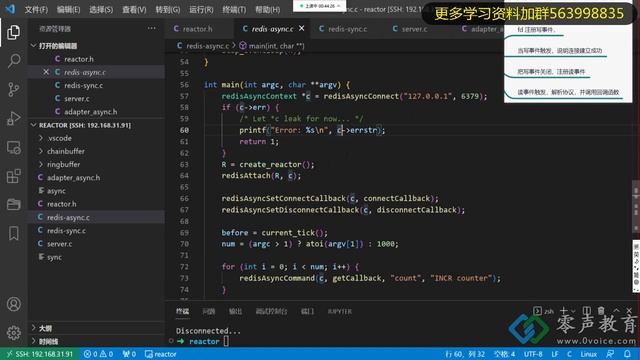Open the Terminal menu
This screenshot has width=640, height=360.
pyautogui.click(x=234, y=9)
